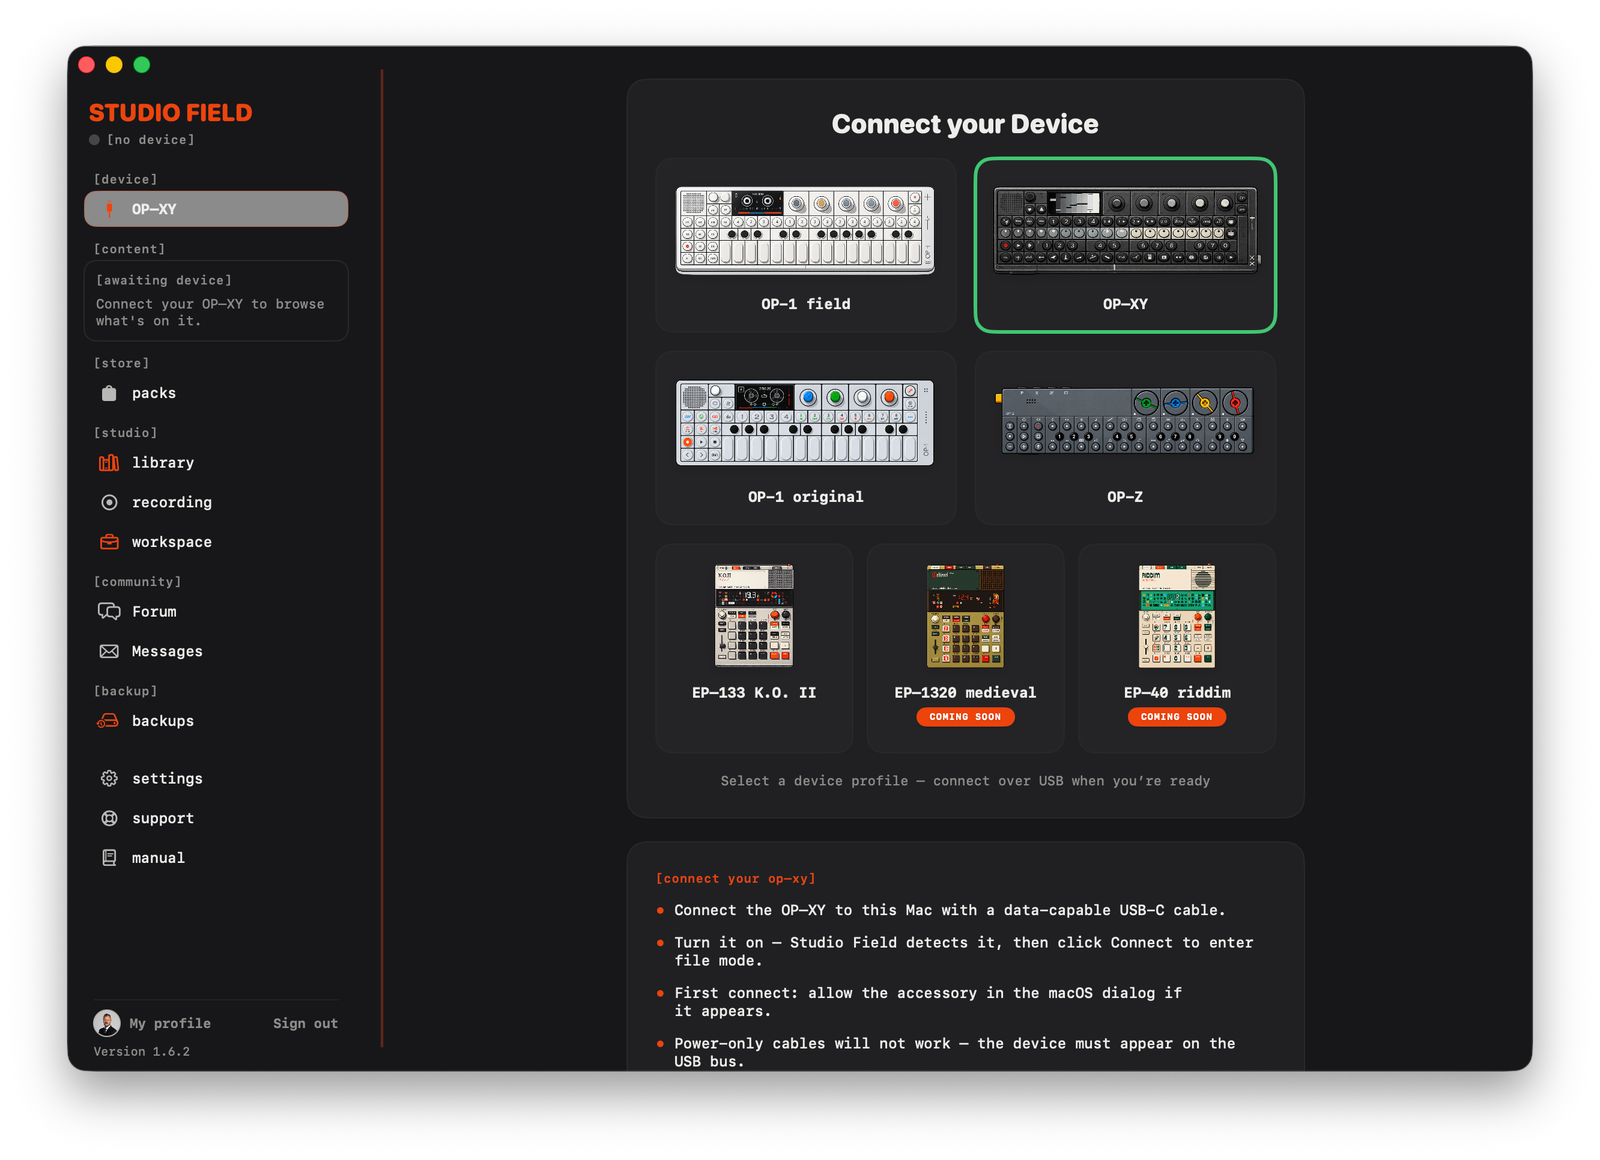Screen dimensions: 1600x1160
Task: Open the community Forum
Action: click(x=216, y=611)
